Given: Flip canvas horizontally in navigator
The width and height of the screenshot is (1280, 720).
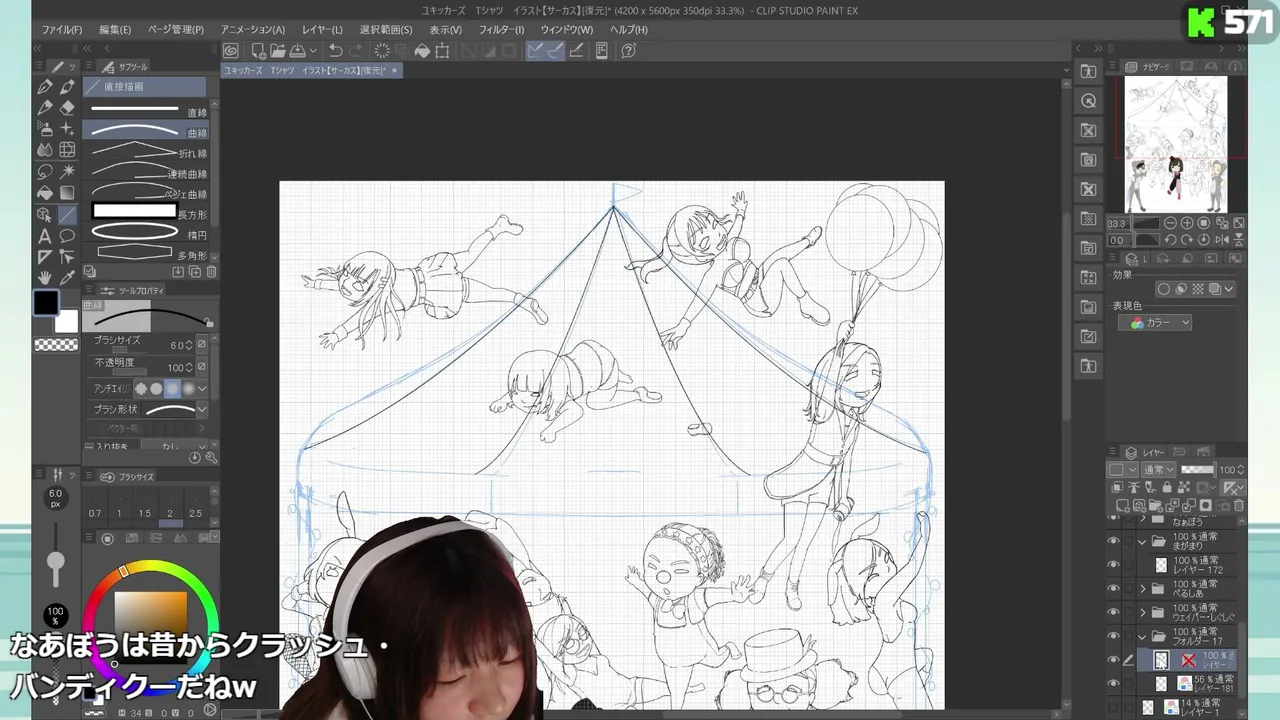Looking at the screenshot, I should pyautogui.click(x=1222, y=240).
